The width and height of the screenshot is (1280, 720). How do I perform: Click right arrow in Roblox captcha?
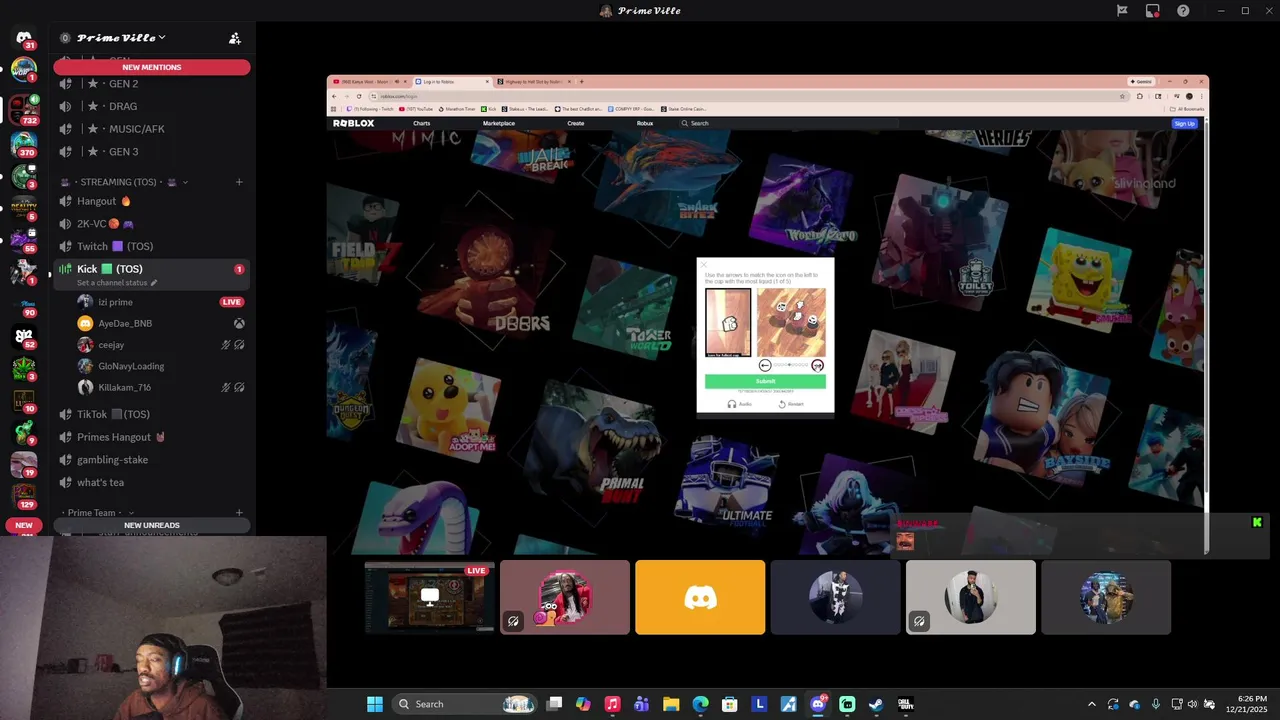coord(817,366)
